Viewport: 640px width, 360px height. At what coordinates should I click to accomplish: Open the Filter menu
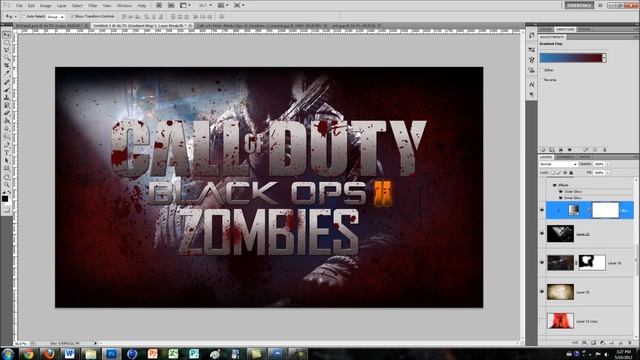pyautogui.click(x=93, y=6)
